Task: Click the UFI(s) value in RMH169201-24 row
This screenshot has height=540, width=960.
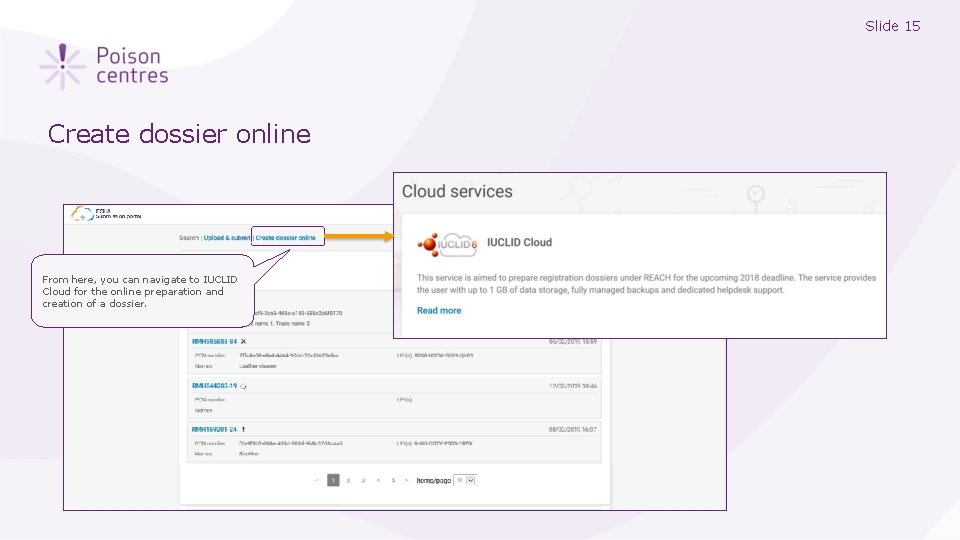Action: click(443, 443)
